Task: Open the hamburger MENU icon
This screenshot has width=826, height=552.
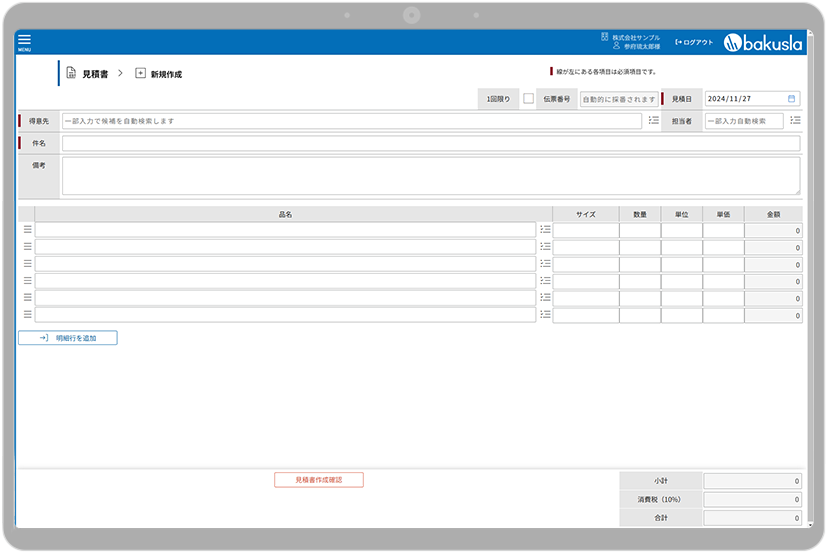Action: (24, 42)
